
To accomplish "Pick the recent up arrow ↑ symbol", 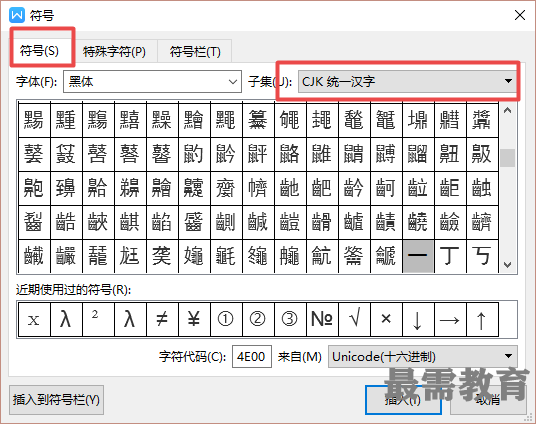I will pos(482,320).
